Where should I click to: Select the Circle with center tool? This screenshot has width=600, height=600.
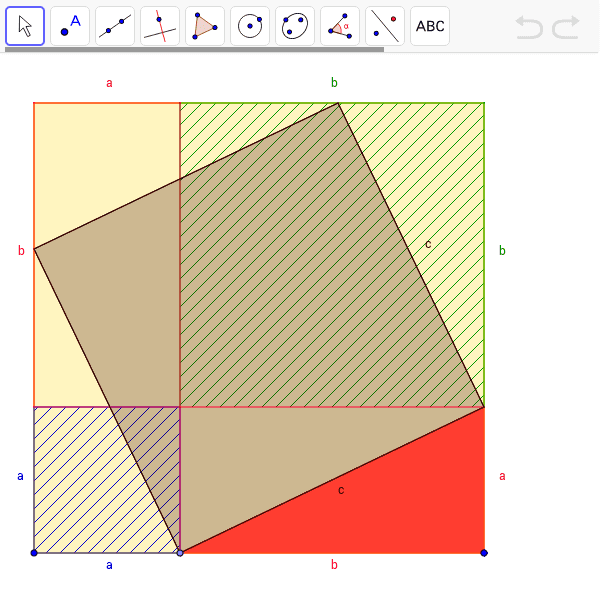[250, 26]
